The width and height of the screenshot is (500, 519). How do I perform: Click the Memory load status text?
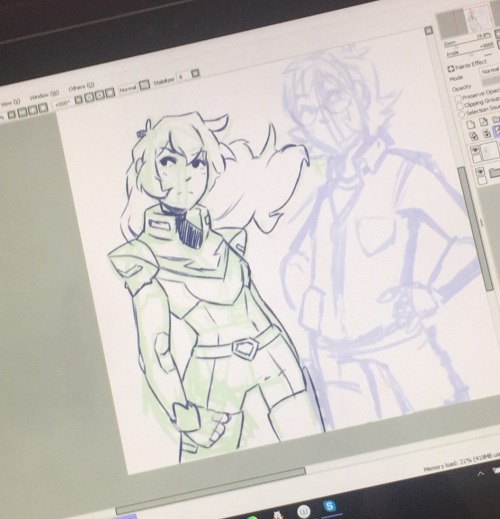(x=462, y=462)
